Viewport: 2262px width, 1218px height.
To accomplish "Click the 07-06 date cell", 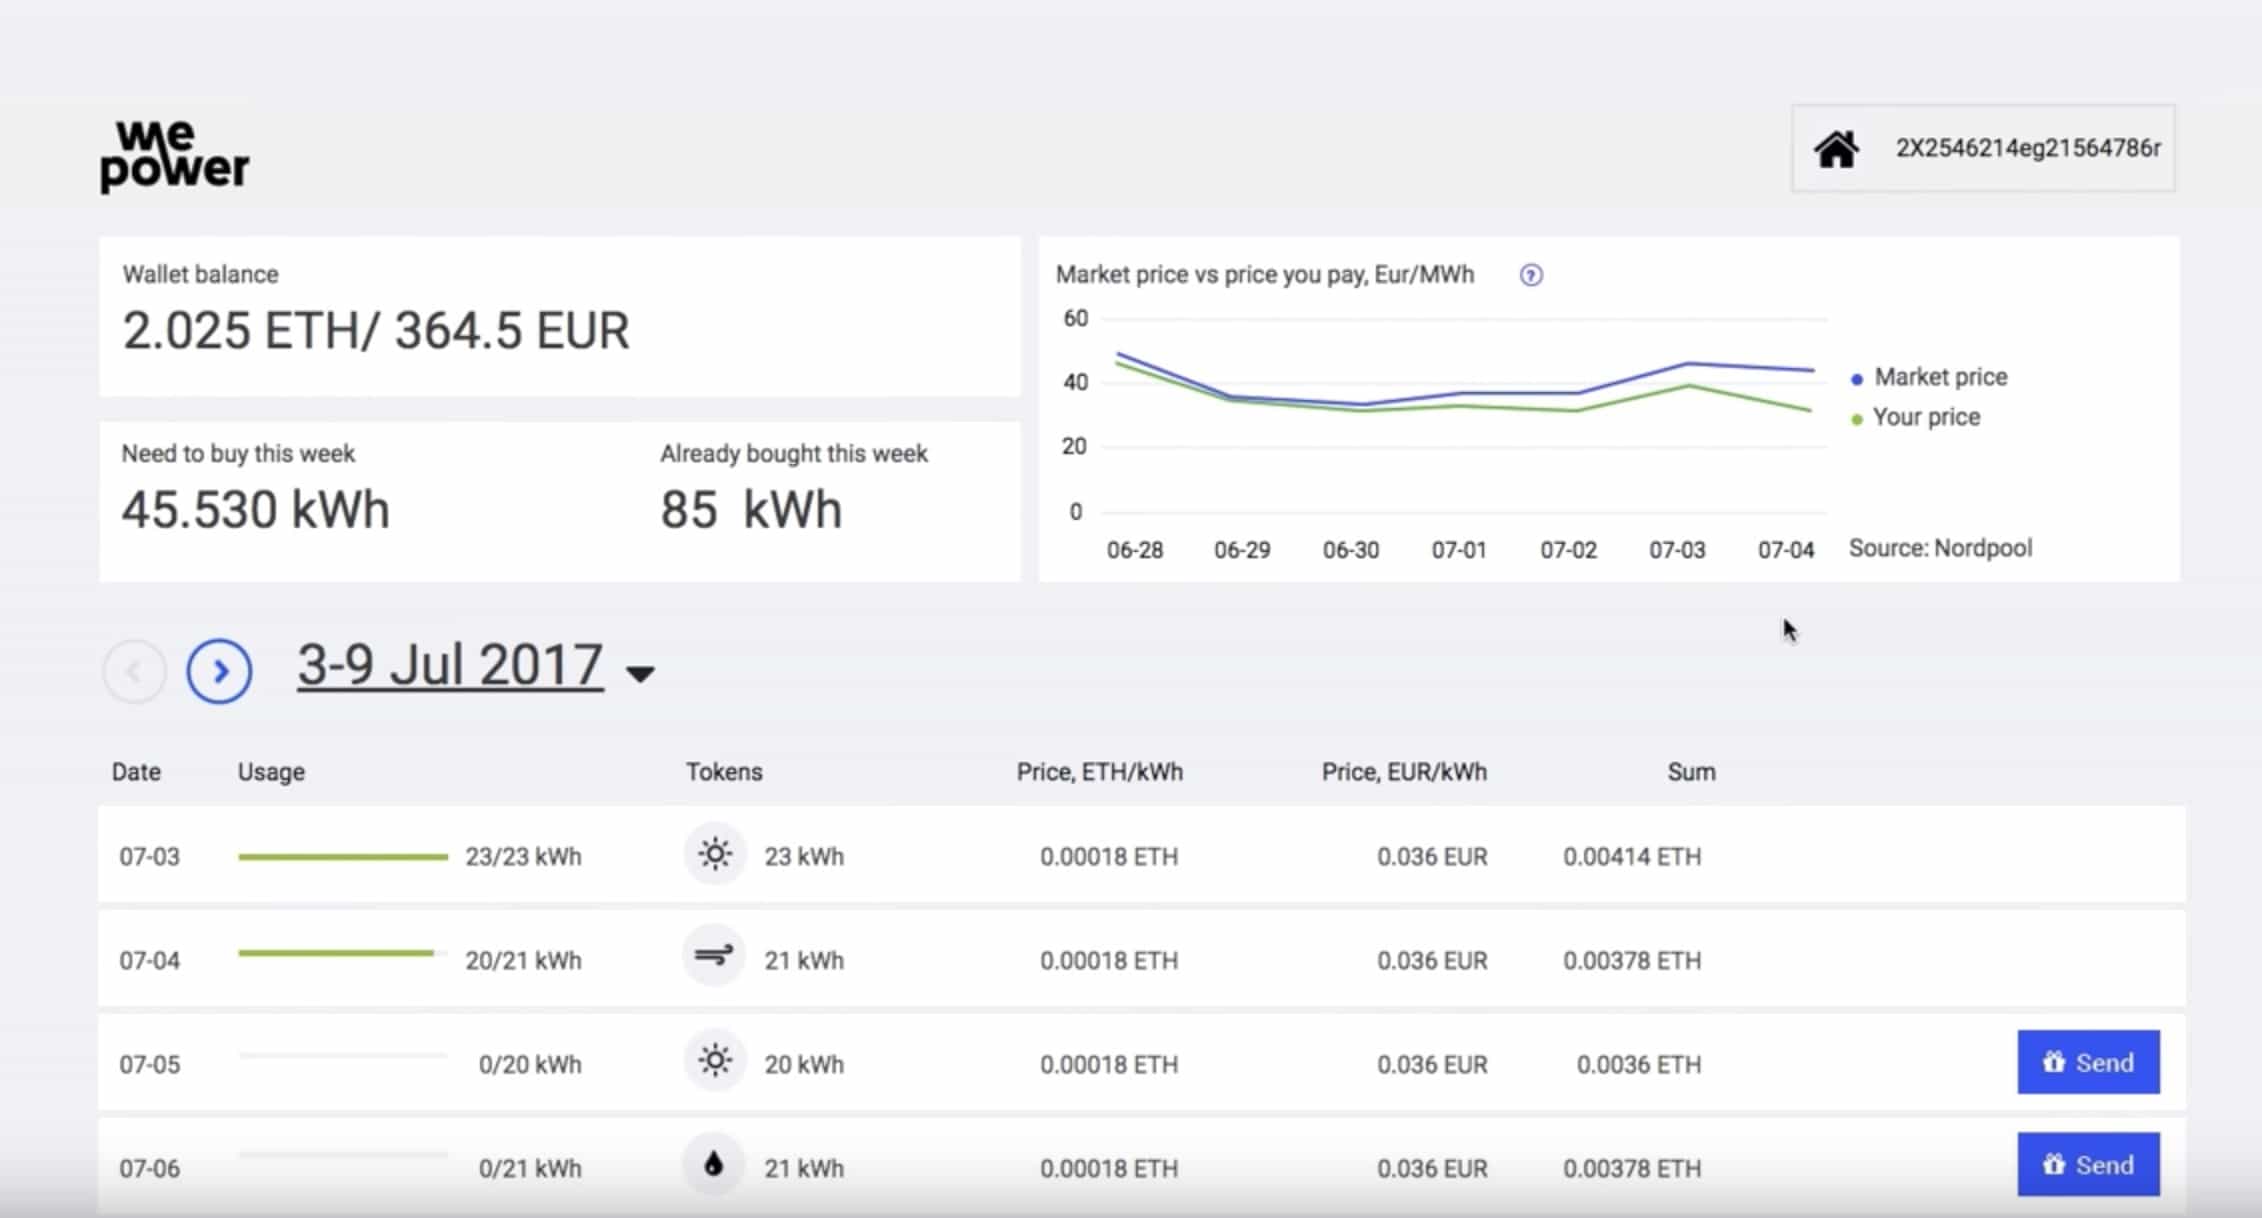I will [x=150, y=1169].
